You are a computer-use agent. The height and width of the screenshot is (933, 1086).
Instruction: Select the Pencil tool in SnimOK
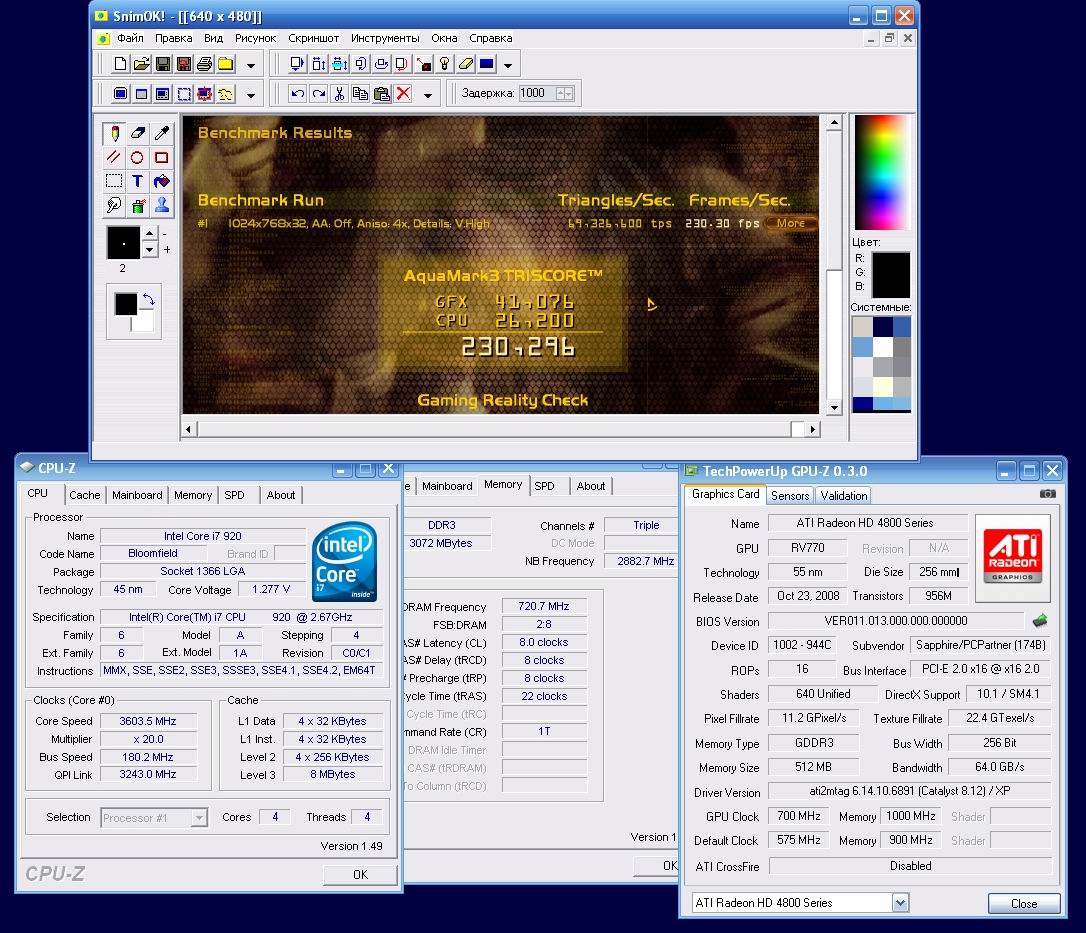pos(114,134)
